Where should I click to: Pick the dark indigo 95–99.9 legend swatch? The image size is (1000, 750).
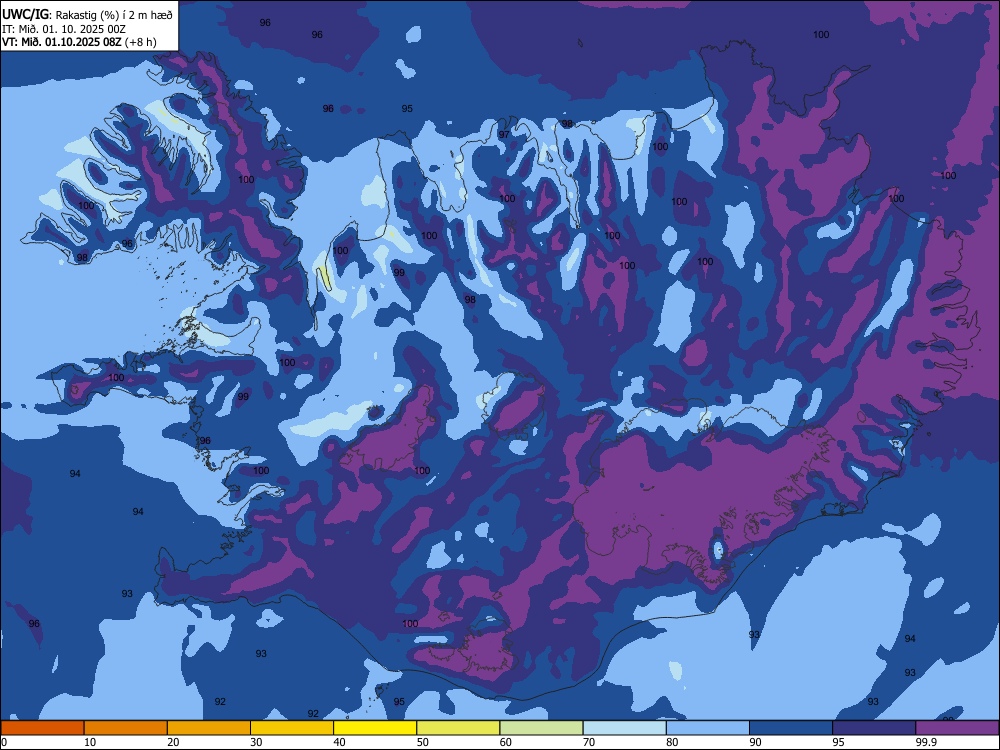coord(874,728)
